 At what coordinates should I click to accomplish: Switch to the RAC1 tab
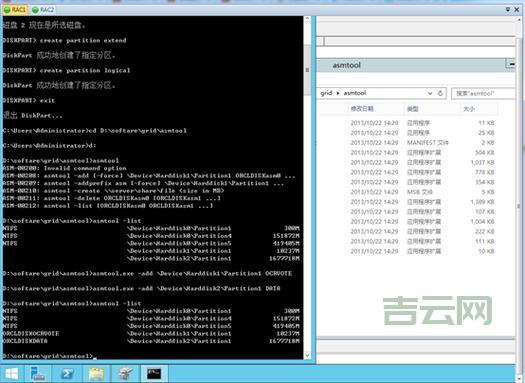coord(14,10)
